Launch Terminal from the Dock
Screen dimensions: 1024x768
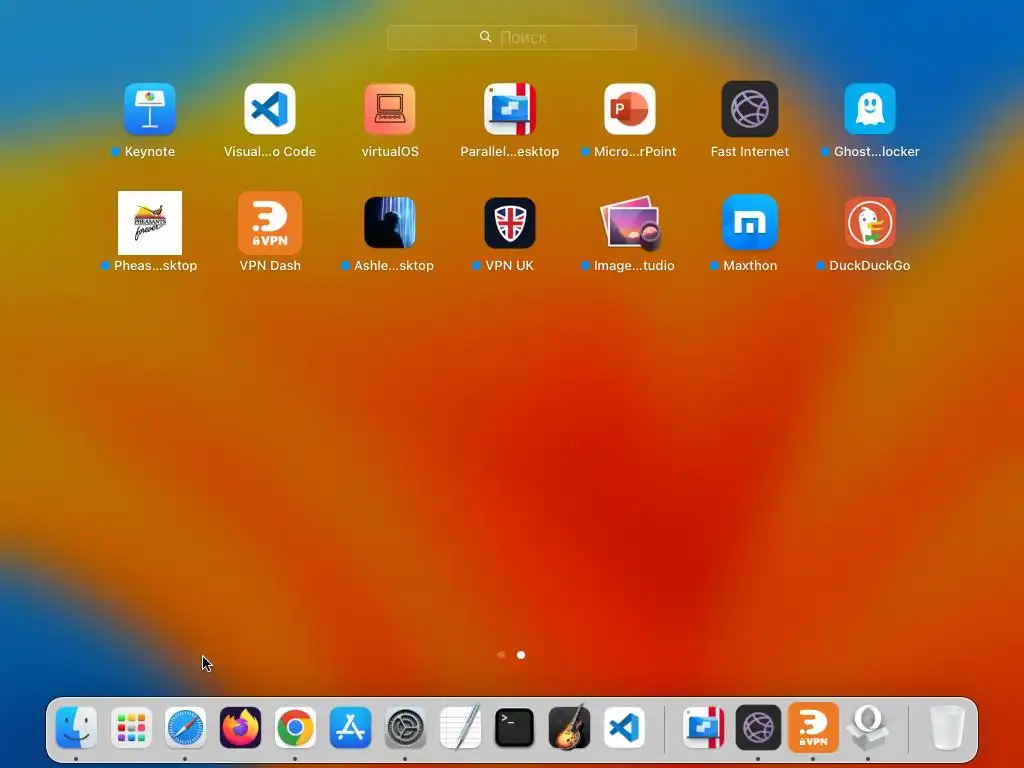point(515,727)
